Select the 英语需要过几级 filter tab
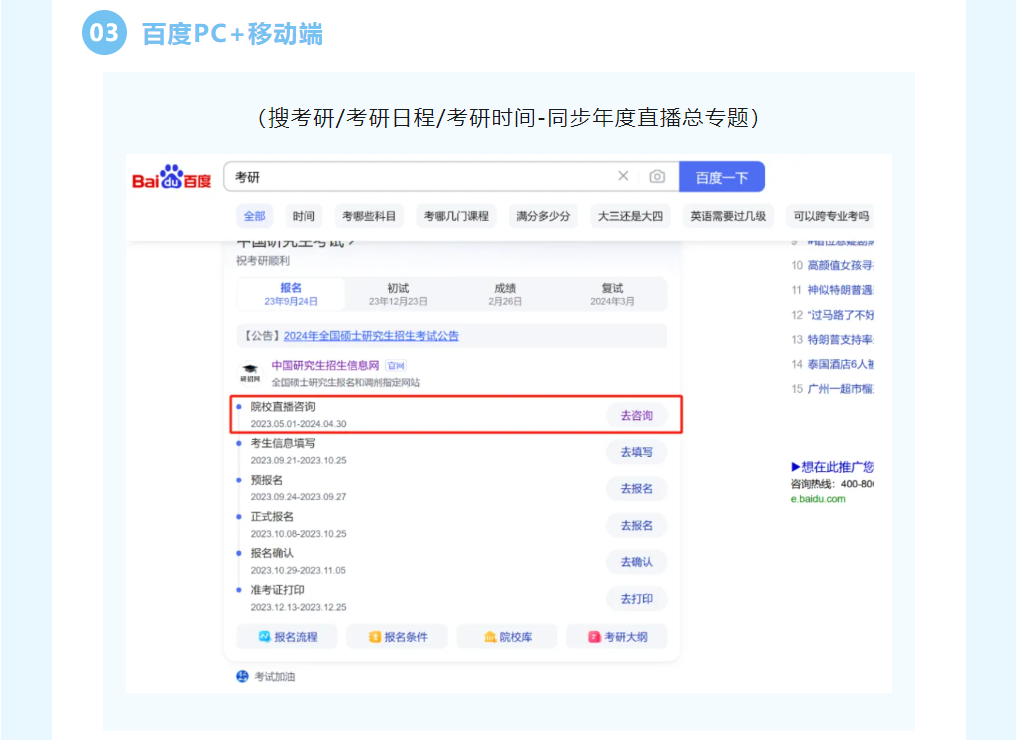The width and height of the screenshot is (1016, 740). pos(728,216)
